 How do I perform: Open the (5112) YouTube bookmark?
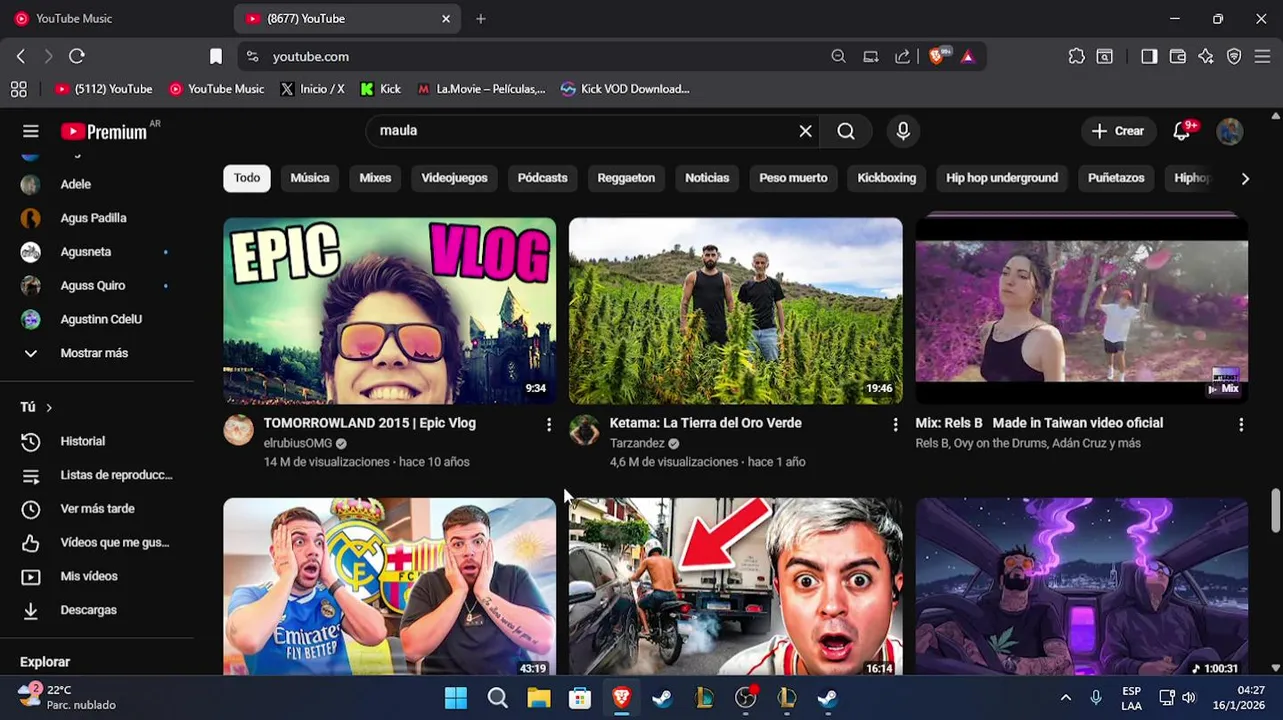pyautogui.click(x=104, y=89)
